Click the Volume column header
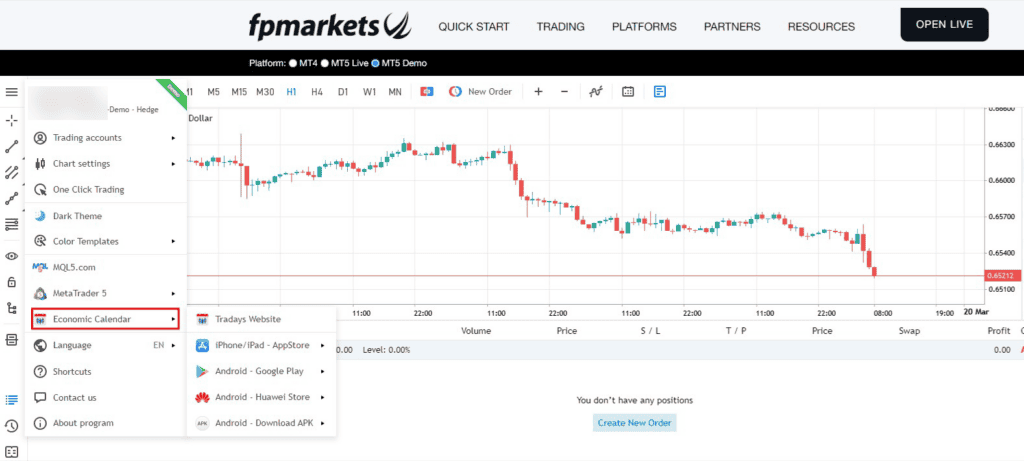1024x461 pixels. [476, 331]
